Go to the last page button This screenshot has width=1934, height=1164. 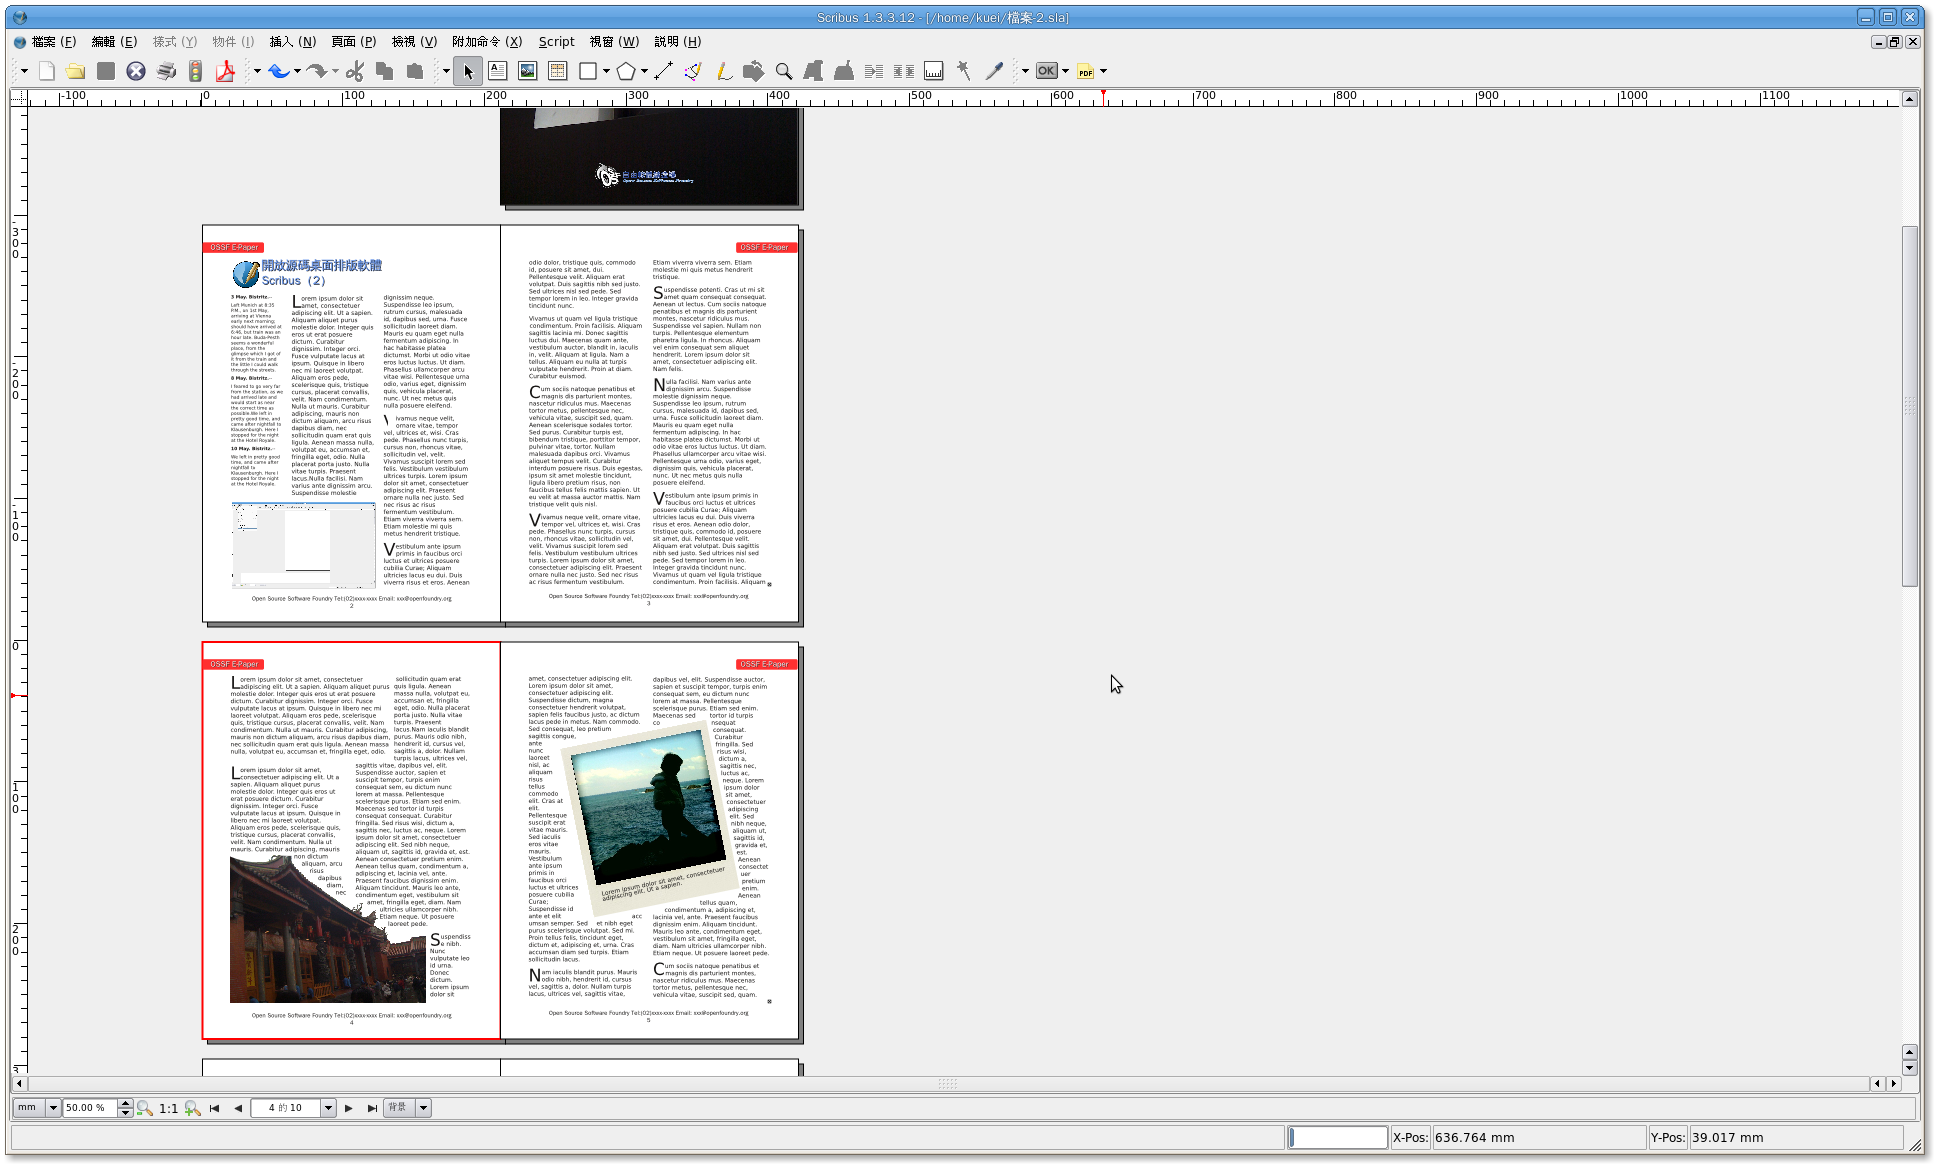[372, 1108]
